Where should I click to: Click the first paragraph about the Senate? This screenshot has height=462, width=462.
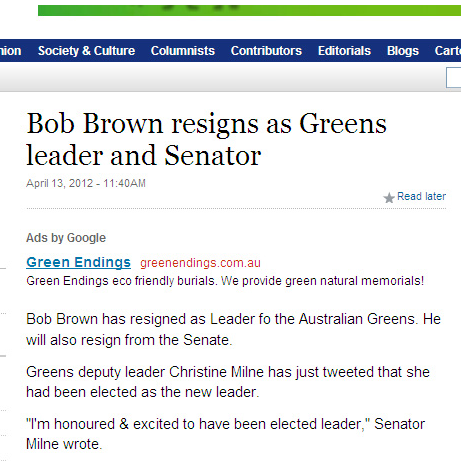pos(233,330)
